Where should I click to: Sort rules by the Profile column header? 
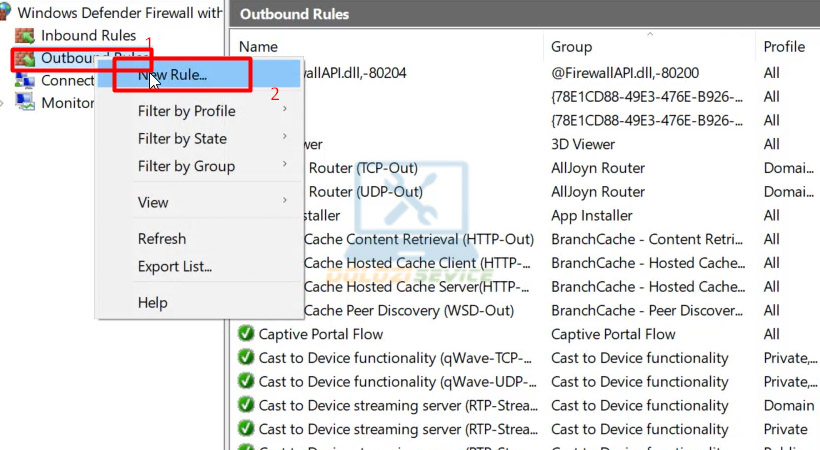pyautogui.click(x=784, y=47)
